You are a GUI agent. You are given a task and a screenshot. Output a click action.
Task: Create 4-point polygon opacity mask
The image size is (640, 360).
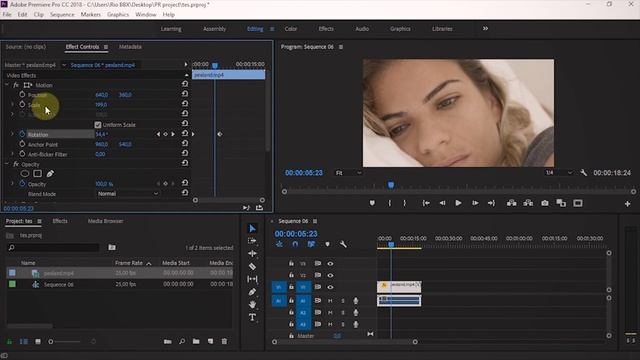37,174
